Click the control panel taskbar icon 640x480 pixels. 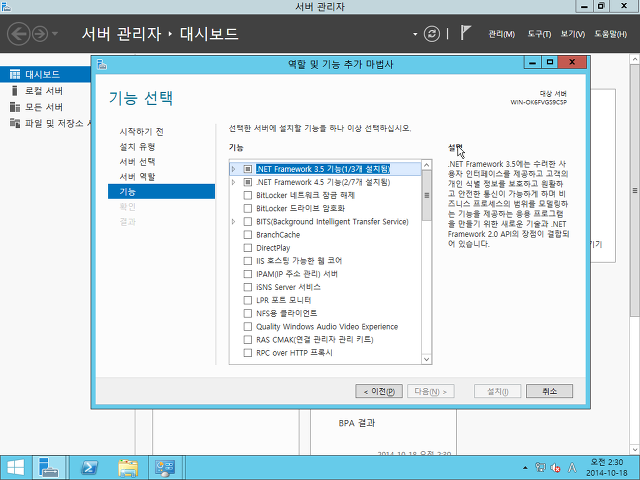pyautogui.click(x=165, y=468)
